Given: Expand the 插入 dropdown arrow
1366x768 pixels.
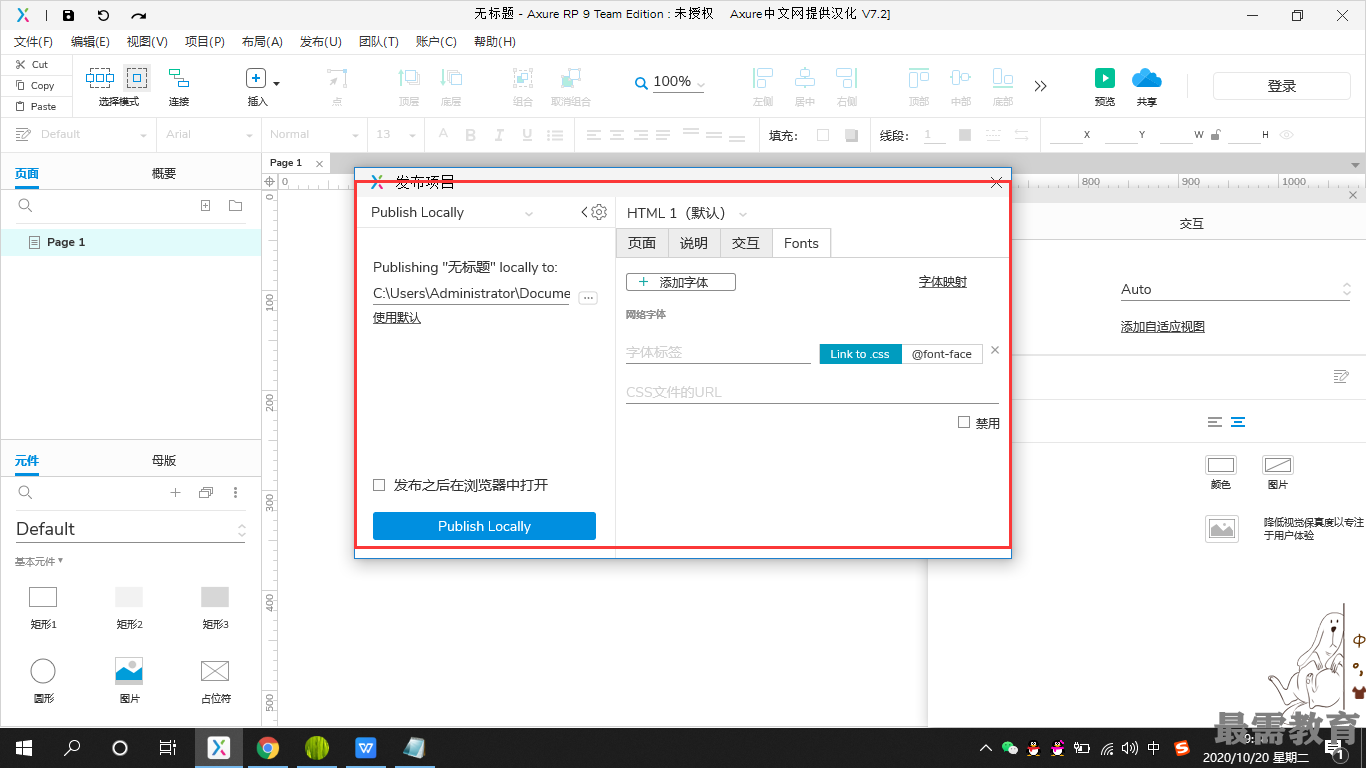Looking at the screenshot, I should (x=276, y=84).
